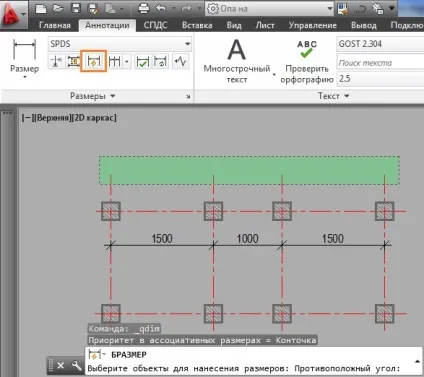Screen dimensions: 424x377
Task: Click the Save As icon
Action: 94,8
